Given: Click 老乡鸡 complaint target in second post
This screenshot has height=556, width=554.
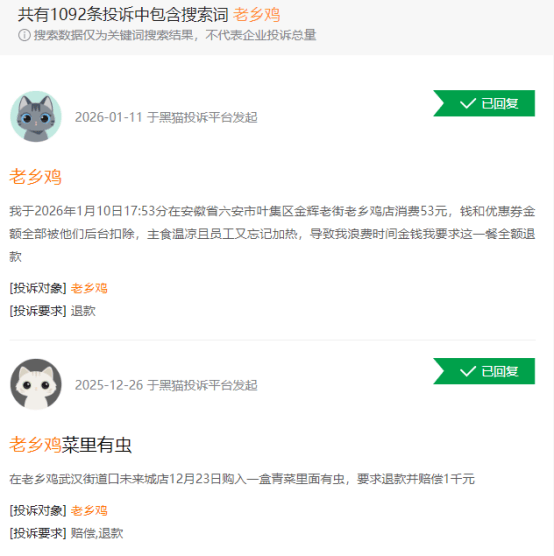Looking at the screenshot, I should pyautogui.click(x=89, y=511).
